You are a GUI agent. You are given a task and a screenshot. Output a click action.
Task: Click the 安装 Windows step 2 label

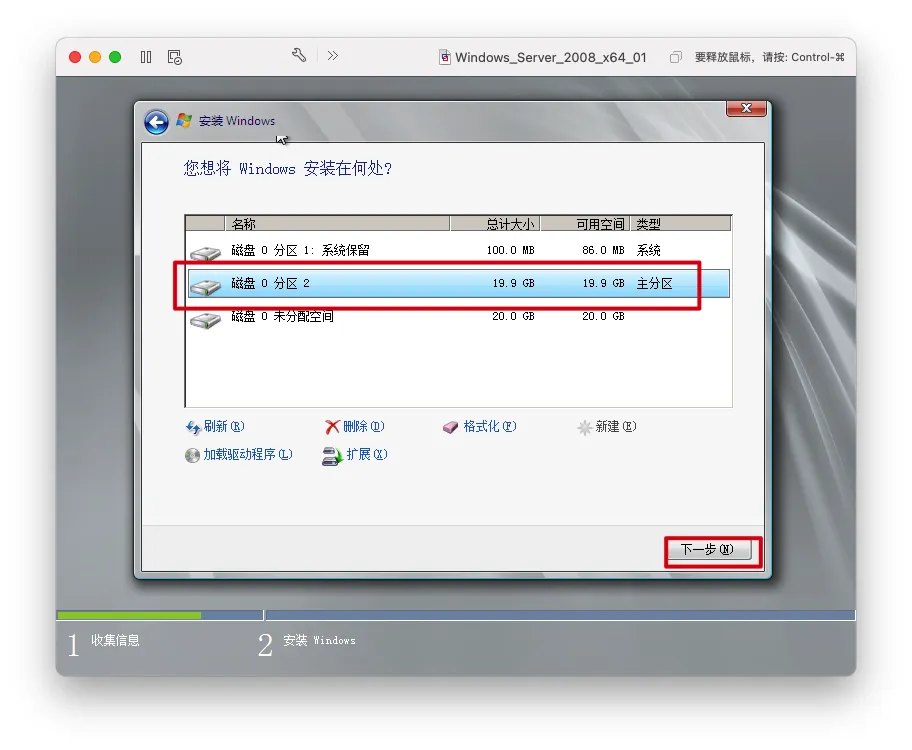coord(319,641)
